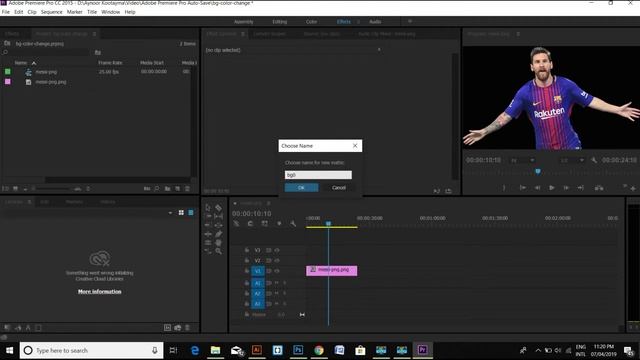Open timeline sequence panel menu

[269, 203]
